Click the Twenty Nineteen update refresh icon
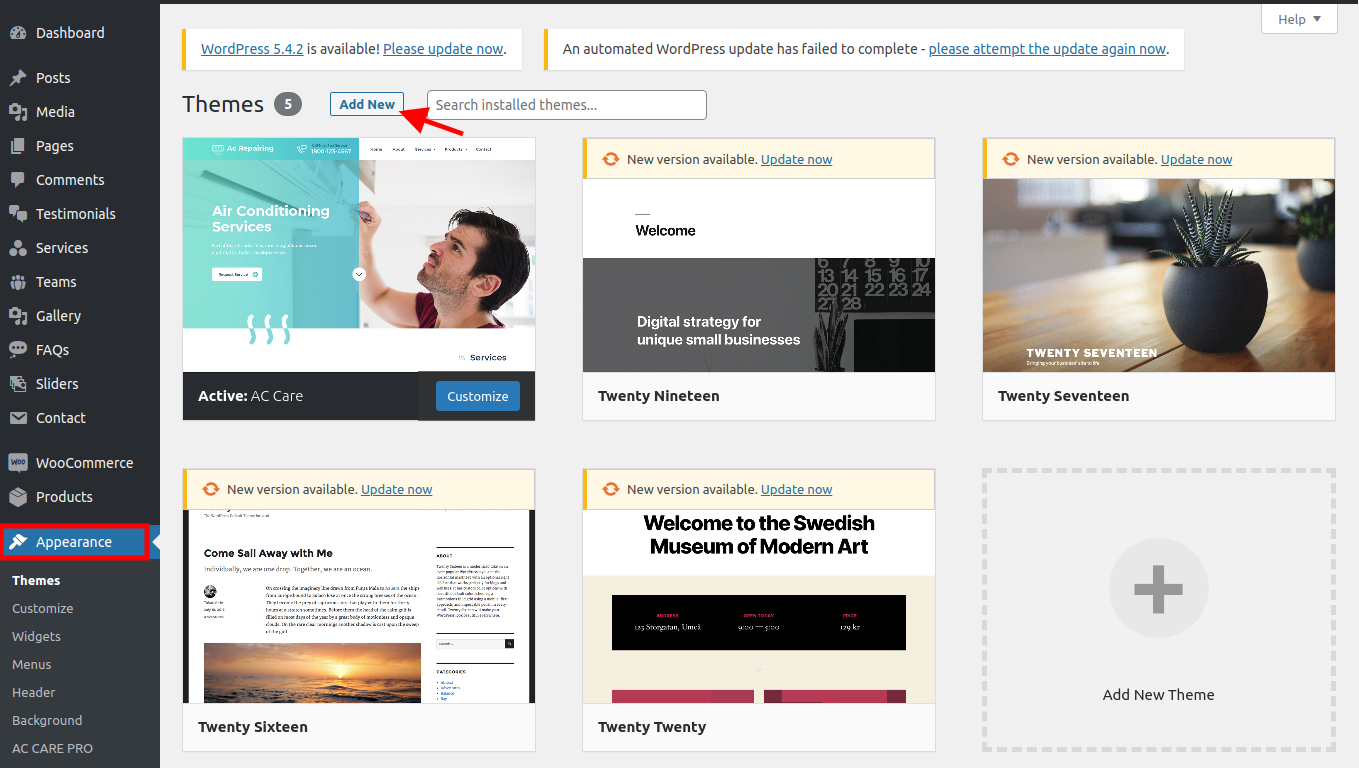This screenshot has height=768, width=1359. coord(611,159)
